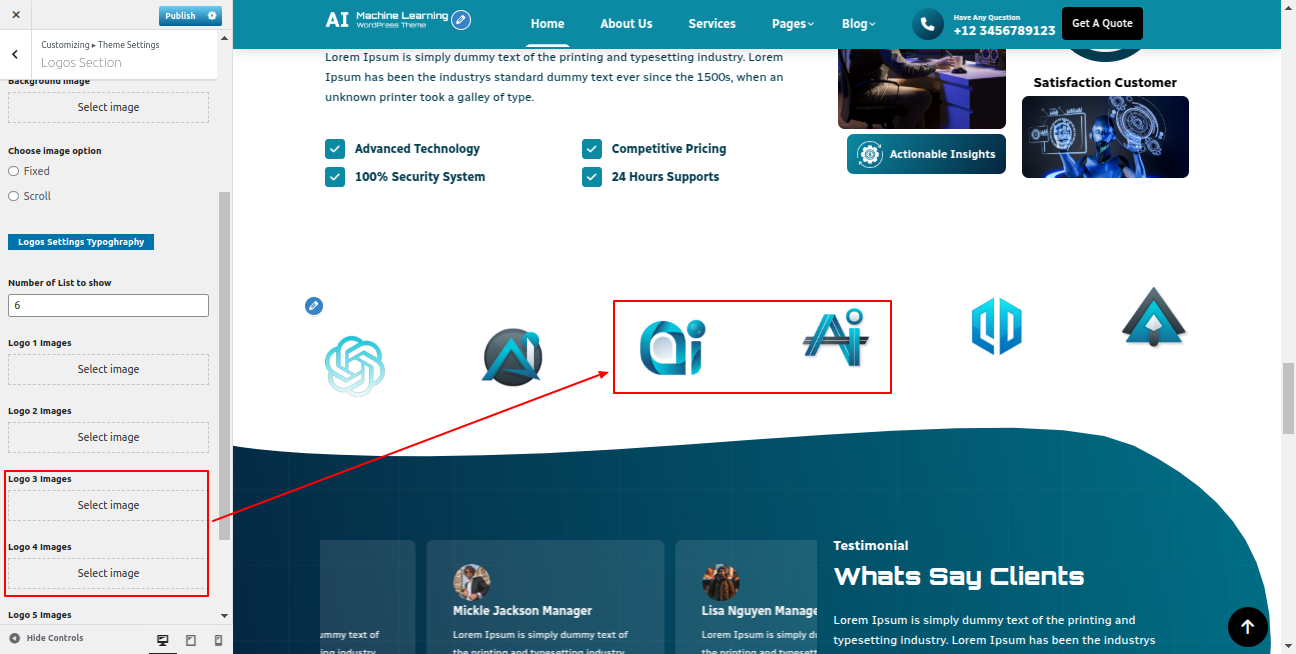Click the Number of List to show field

click(108, 305)
